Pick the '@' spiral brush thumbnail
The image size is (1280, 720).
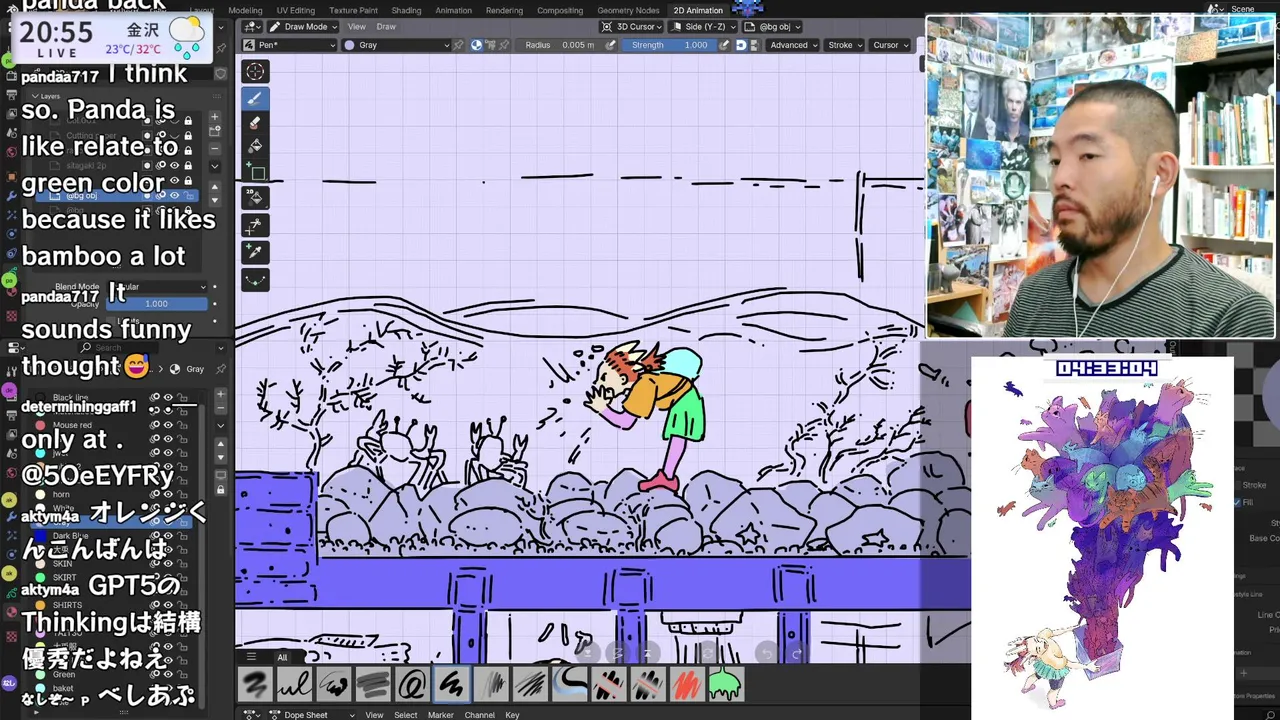point(411,685)
